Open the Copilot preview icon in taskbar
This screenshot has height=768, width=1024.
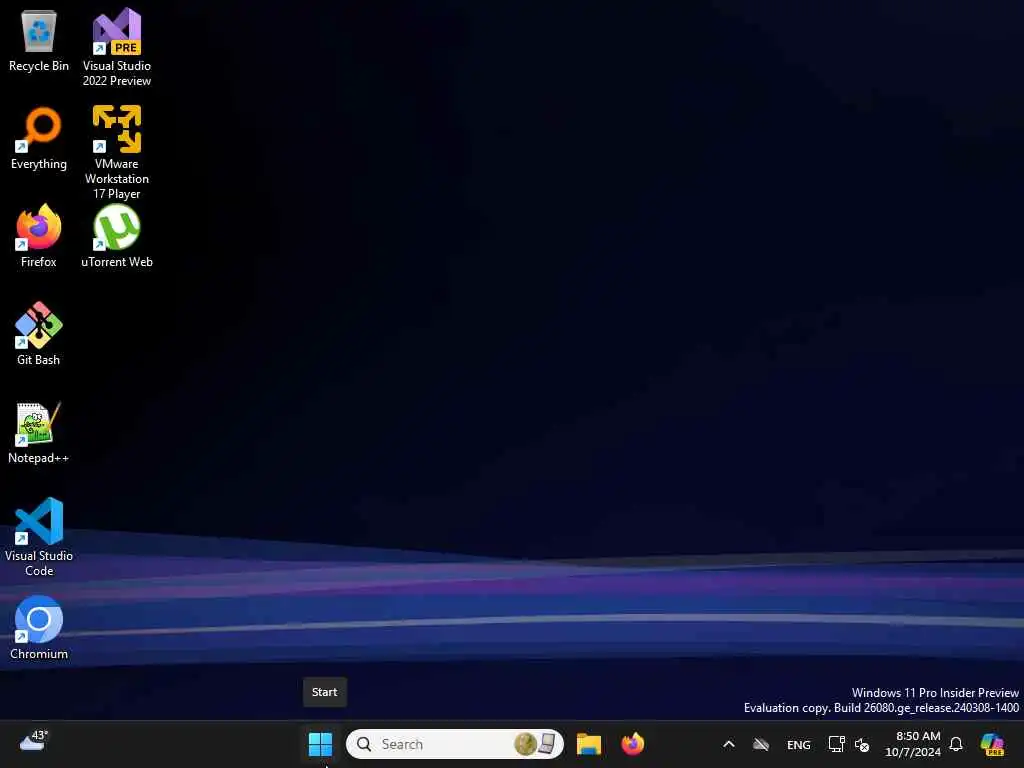992,744
